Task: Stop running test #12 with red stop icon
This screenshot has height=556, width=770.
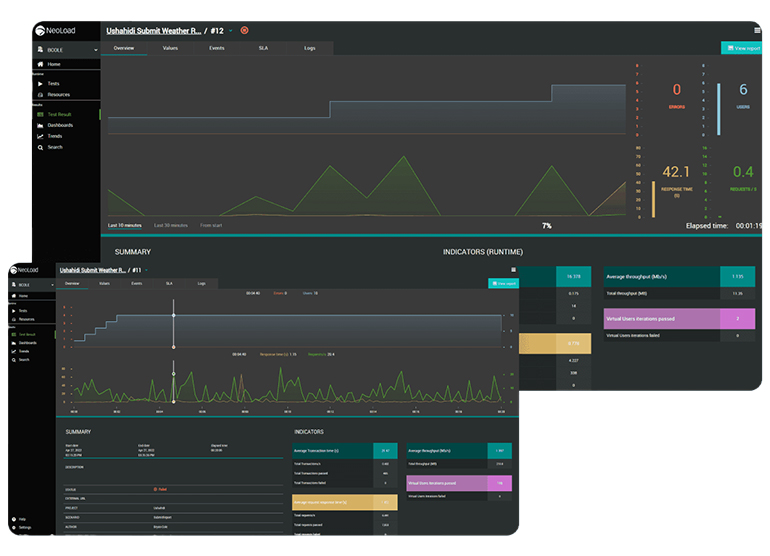Action: point(245,30)
